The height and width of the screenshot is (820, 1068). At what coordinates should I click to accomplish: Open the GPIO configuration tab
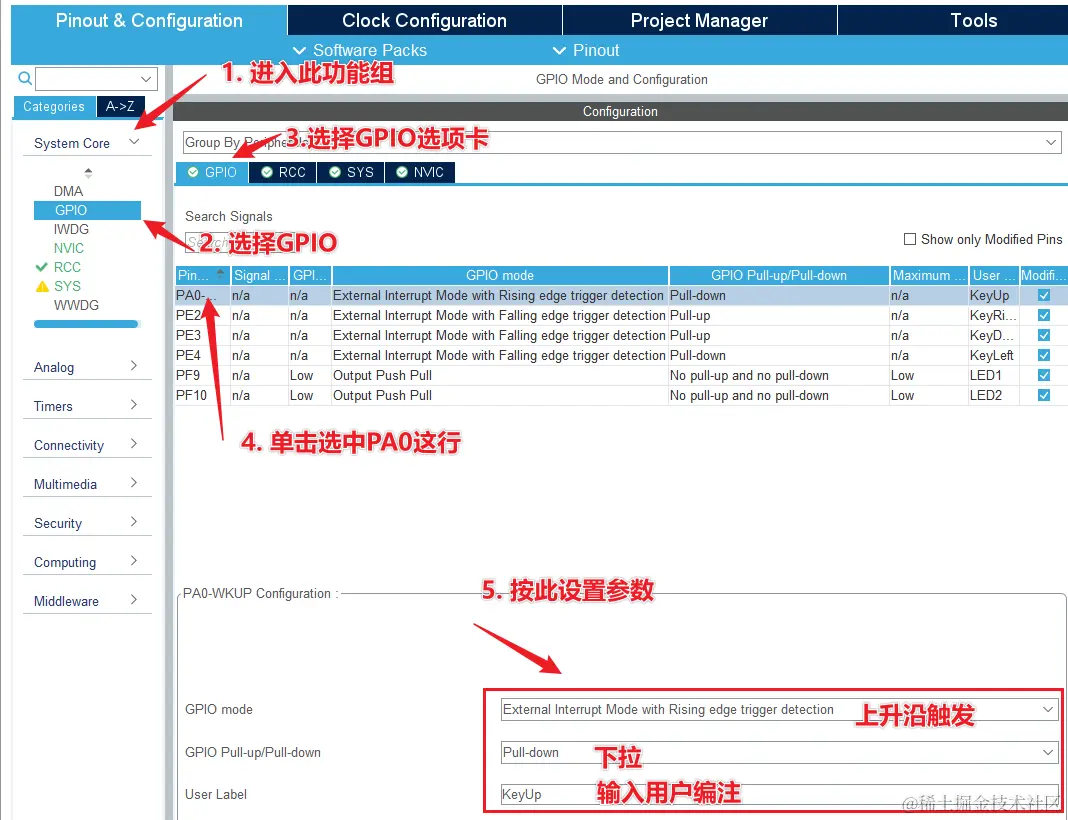[x=212, y=172]
